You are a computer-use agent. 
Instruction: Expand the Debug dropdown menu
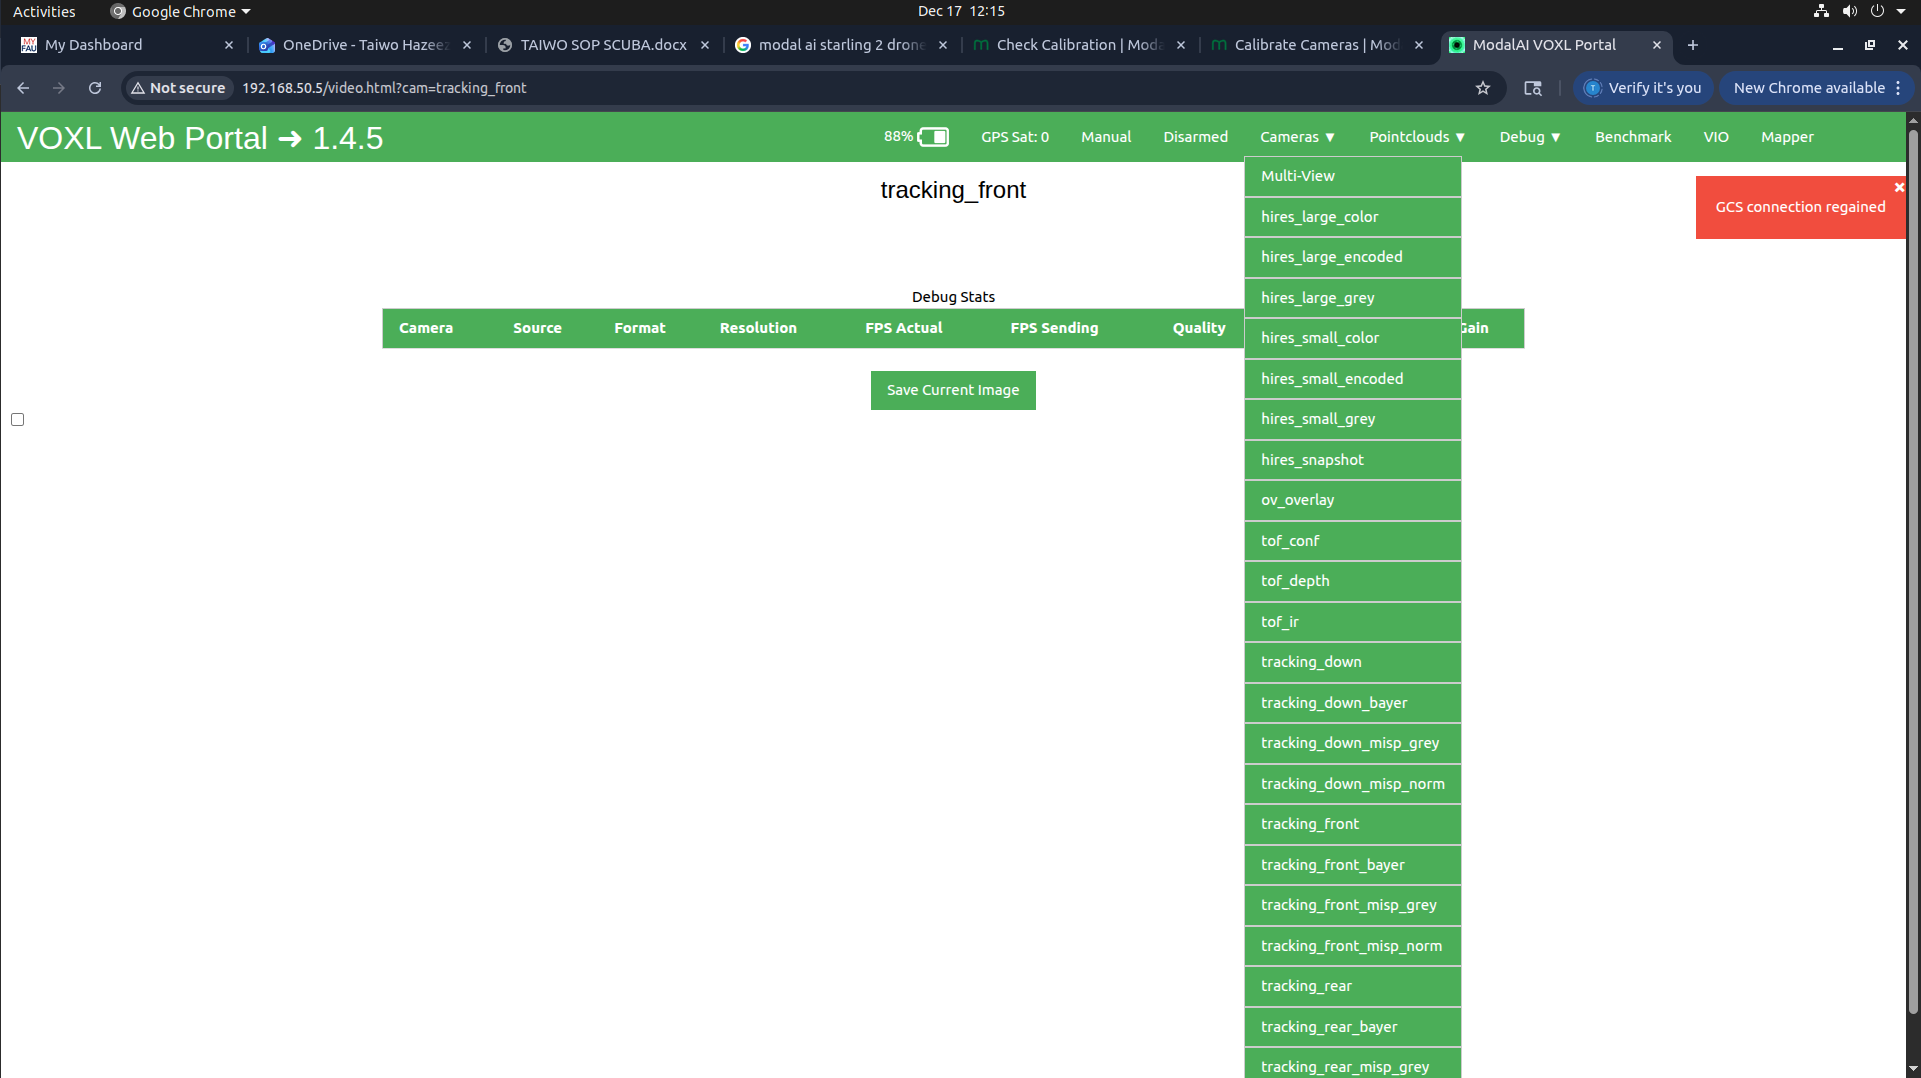point(1529,137)
